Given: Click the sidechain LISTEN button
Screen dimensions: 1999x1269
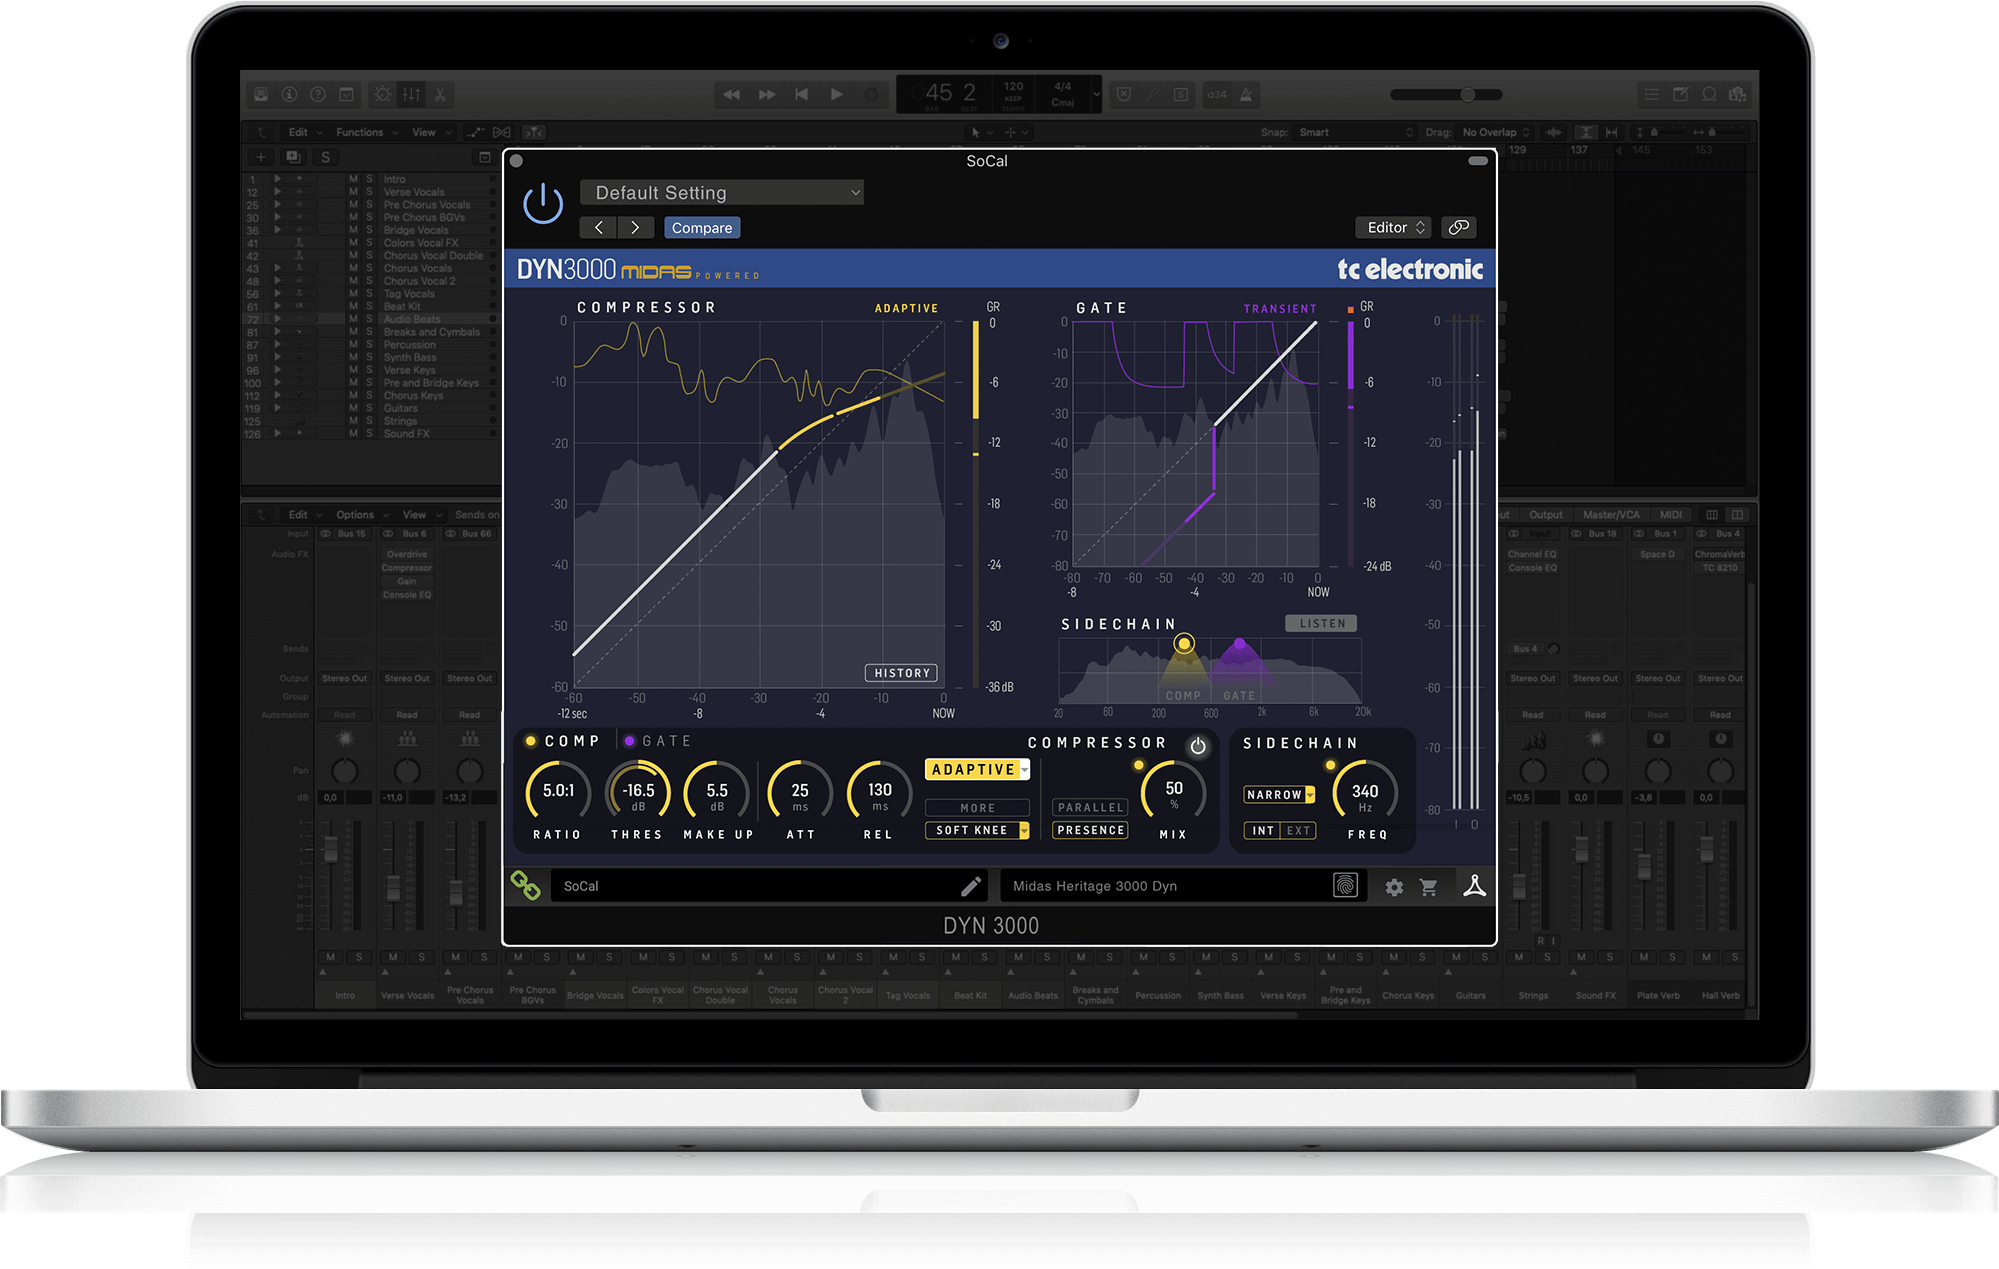Looking at the screenshot, I should (x=1321, y=623).
